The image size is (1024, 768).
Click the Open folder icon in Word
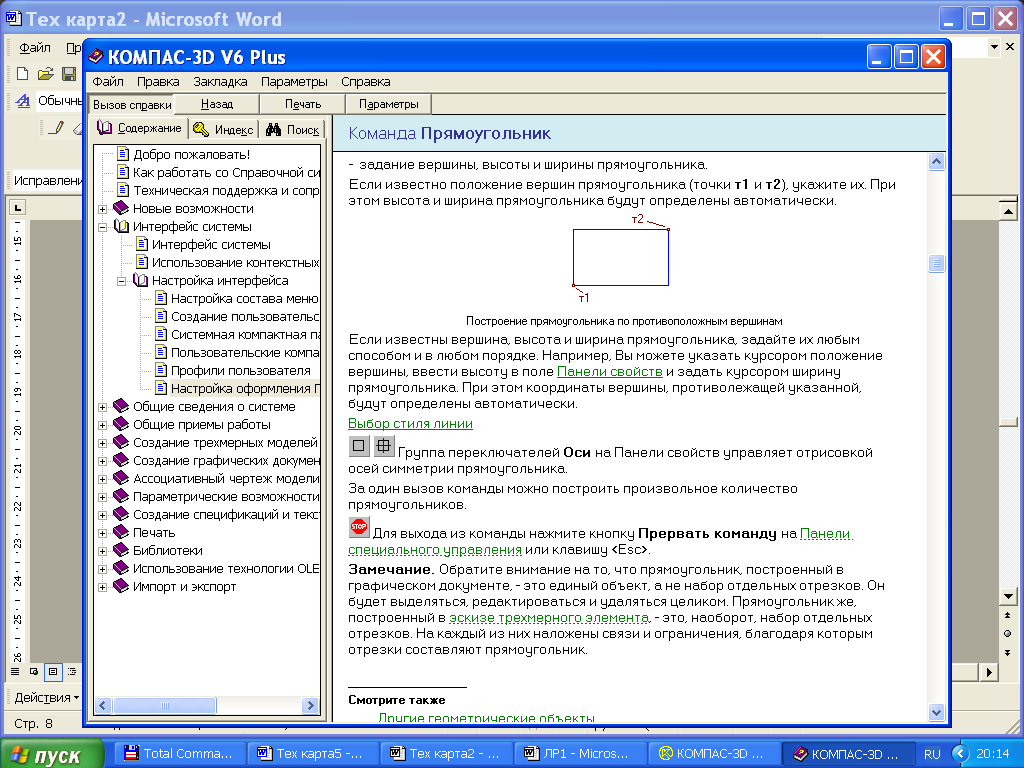[45, 74]
